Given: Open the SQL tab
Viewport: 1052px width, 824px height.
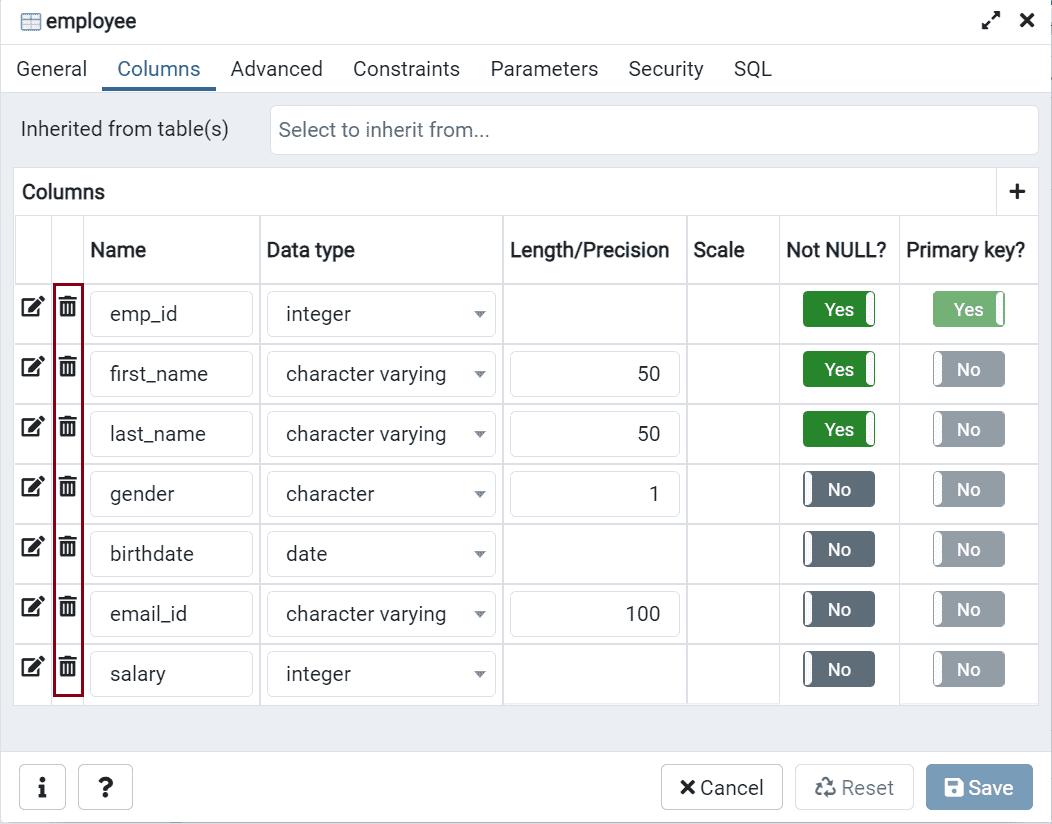Looking at the screenshot, I should (x=752, y=69).
